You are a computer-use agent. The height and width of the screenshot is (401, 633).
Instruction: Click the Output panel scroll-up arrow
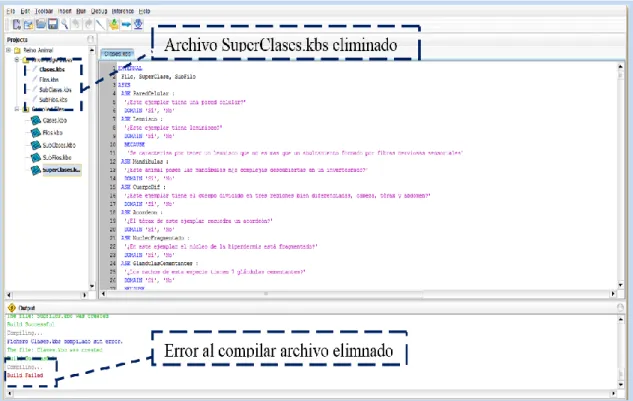pos(621,319)
